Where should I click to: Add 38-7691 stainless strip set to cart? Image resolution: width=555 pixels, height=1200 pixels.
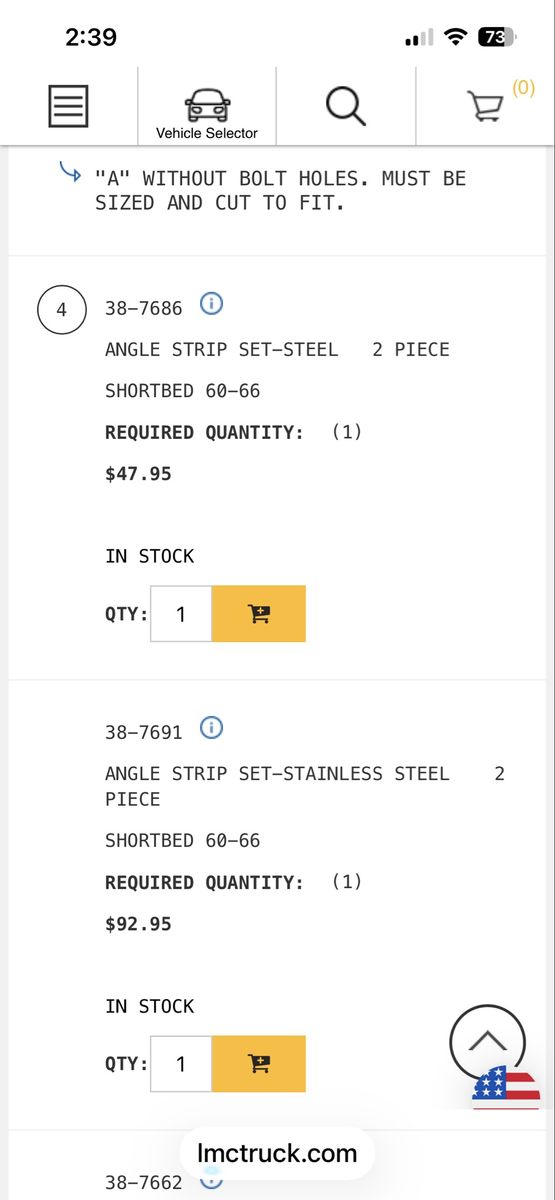(259, 1064)
